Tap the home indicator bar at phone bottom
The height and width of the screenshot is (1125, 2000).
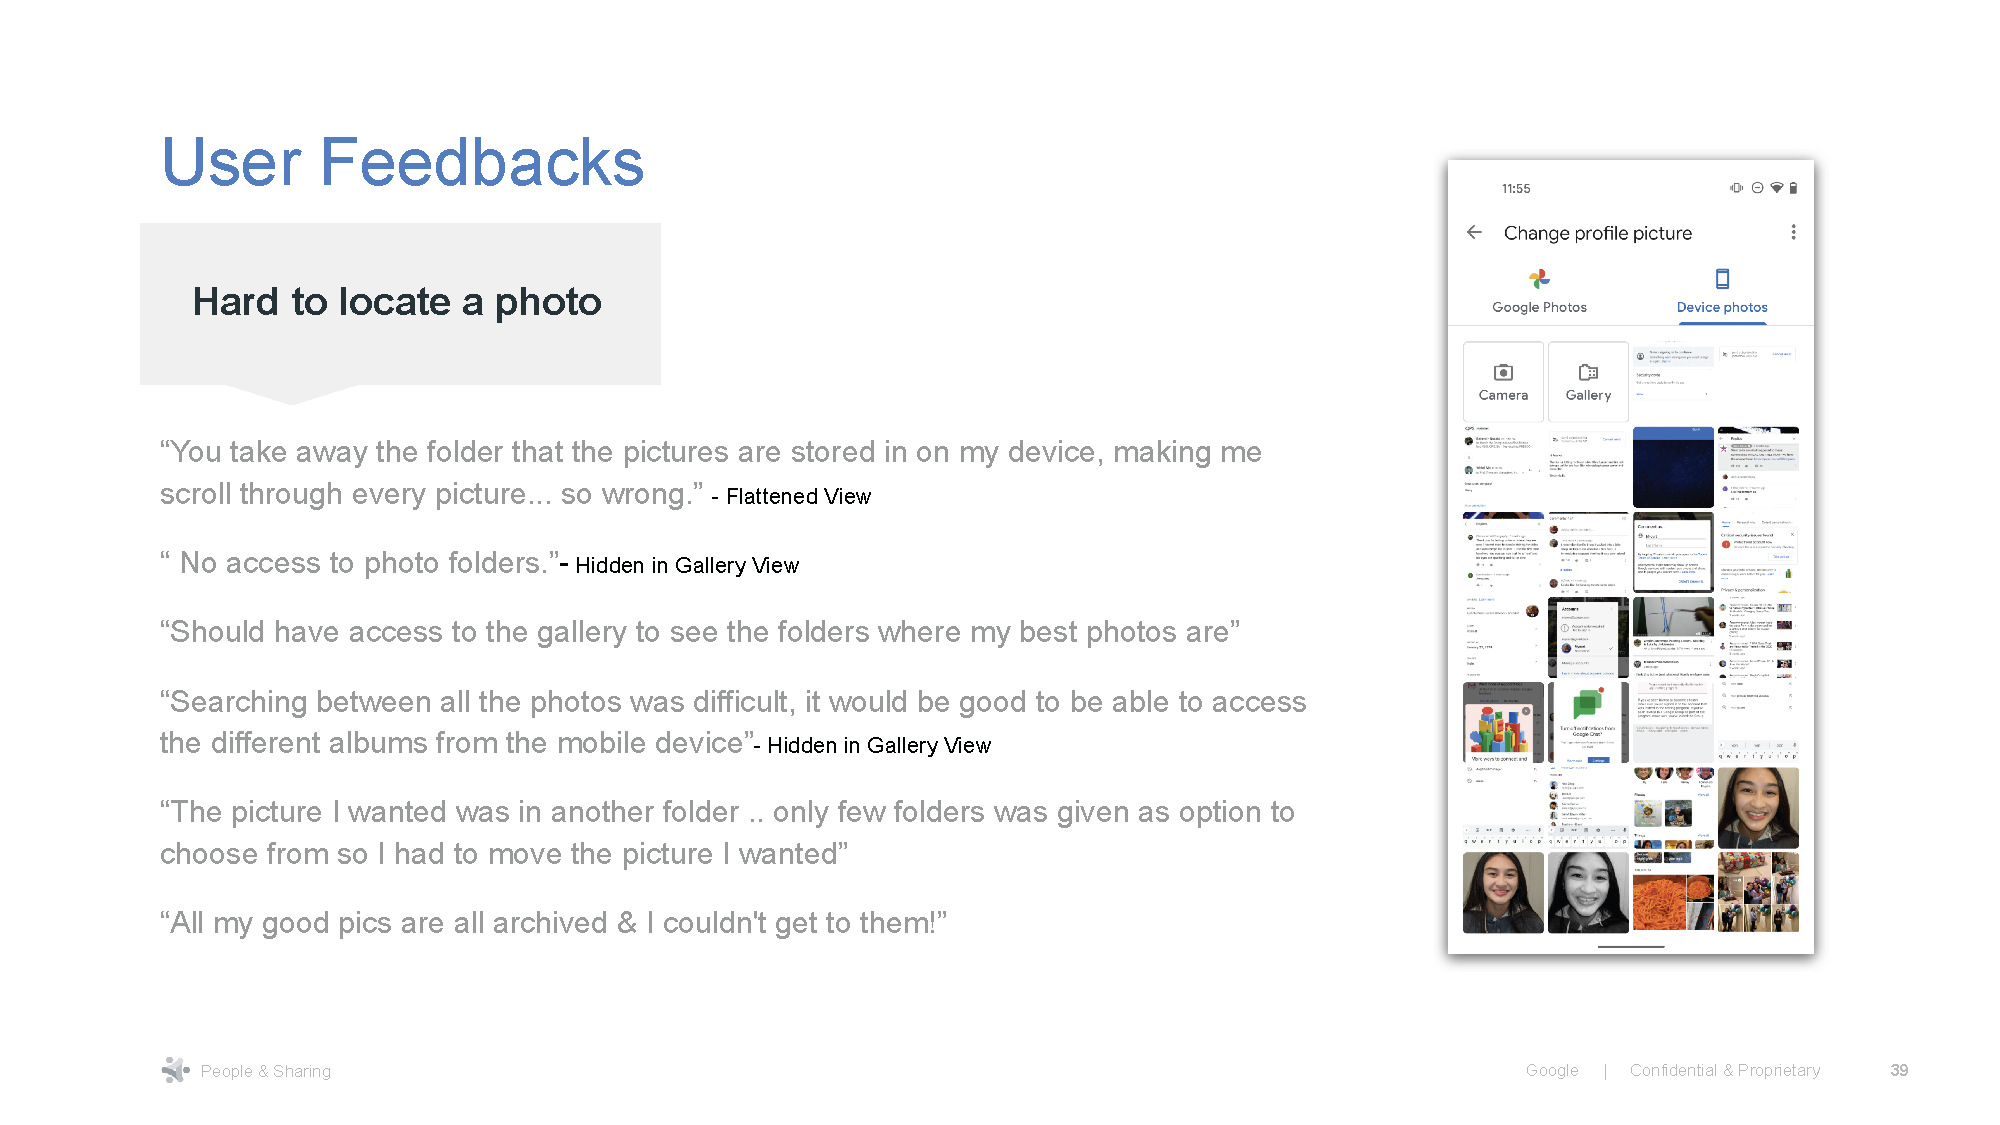(x=1631, y=946)
